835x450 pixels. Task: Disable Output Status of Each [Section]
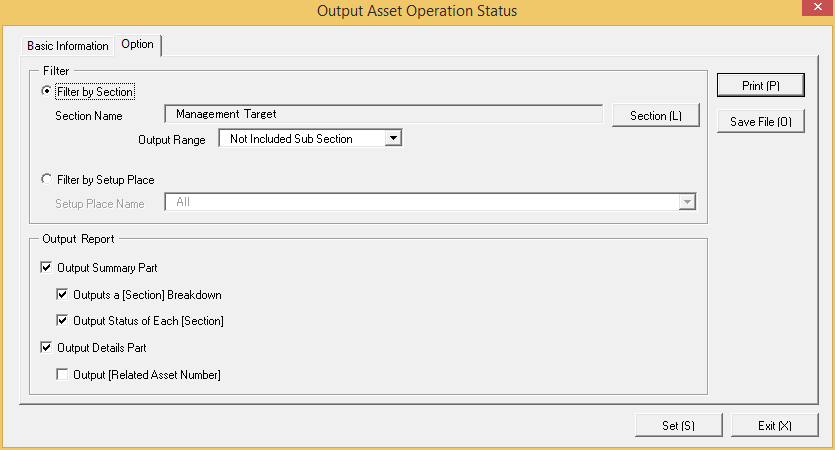point(62,320)
